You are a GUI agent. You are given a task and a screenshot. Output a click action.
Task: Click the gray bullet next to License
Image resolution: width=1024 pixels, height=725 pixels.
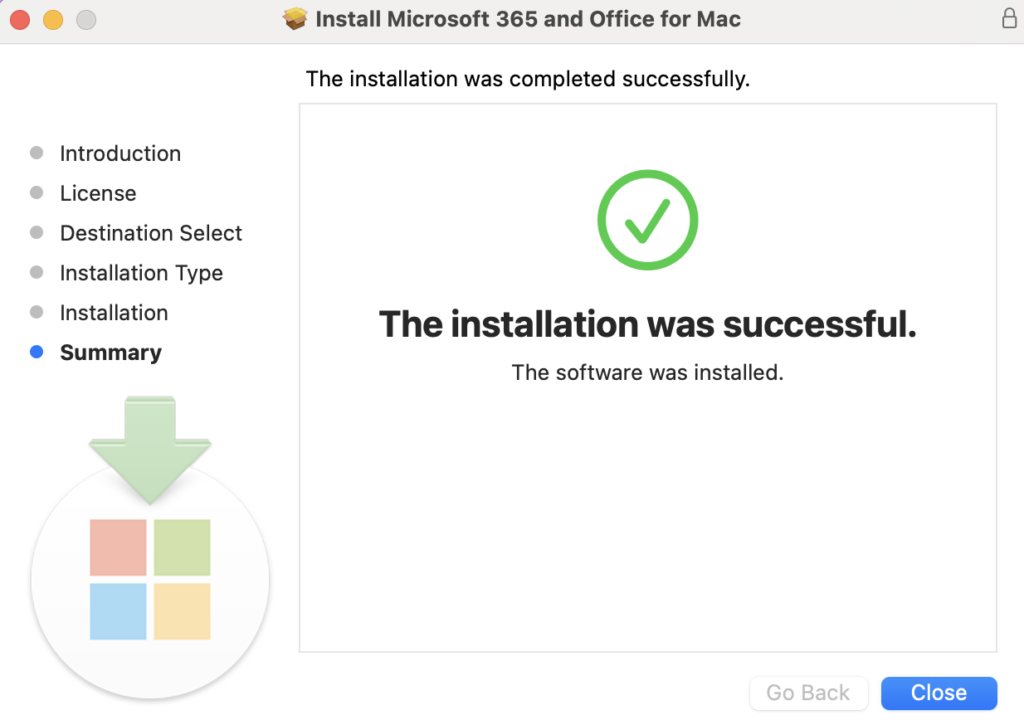click(37, 192)
